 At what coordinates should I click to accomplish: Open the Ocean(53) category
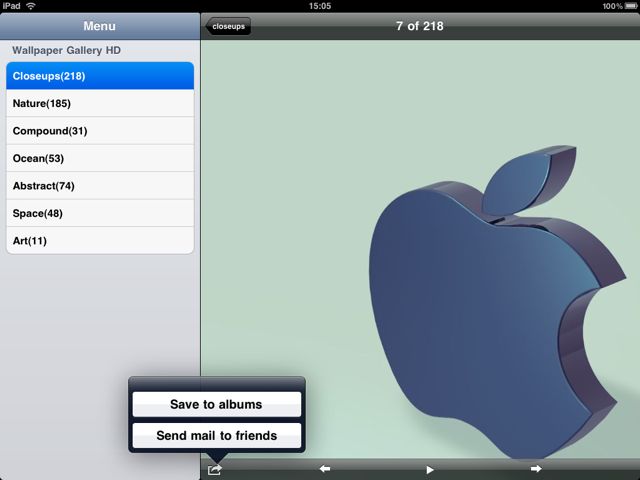(x=100, y=158)
